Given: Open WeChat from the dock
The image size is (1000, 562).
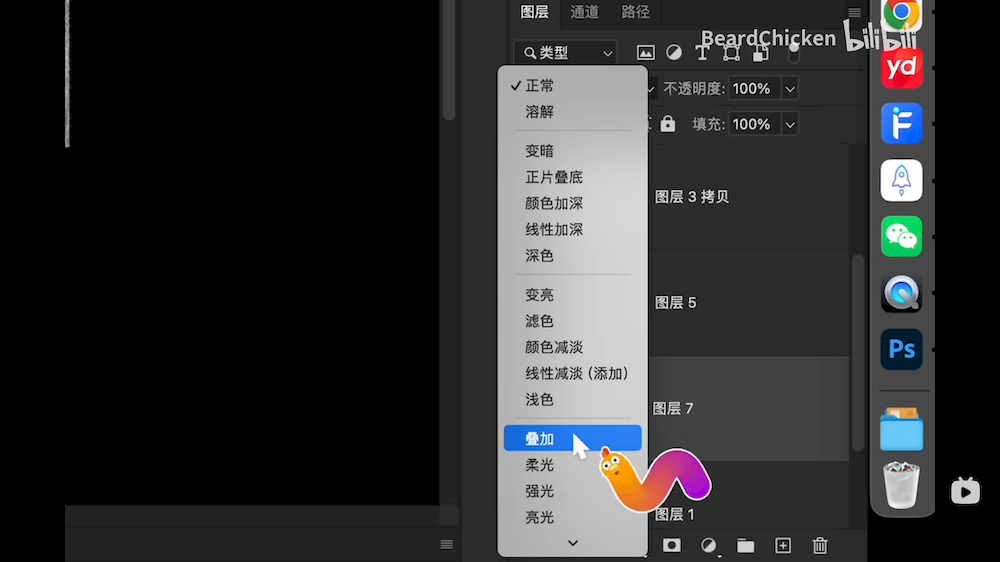Looking at the screenshot, I should [901, 236].
